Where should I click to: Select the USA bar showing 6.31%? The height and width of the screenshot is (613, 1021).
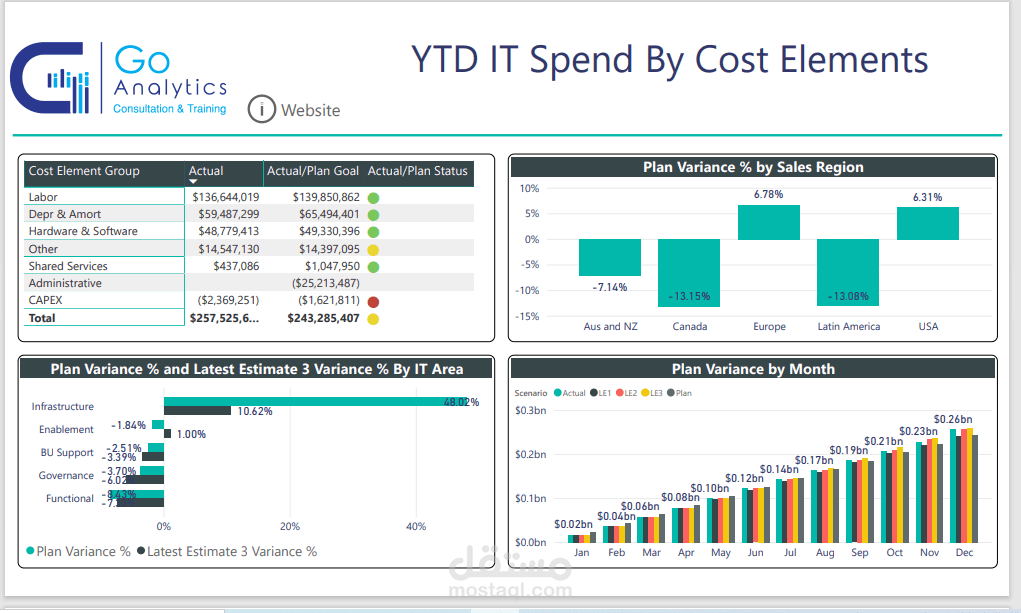[x=928, y=222]
